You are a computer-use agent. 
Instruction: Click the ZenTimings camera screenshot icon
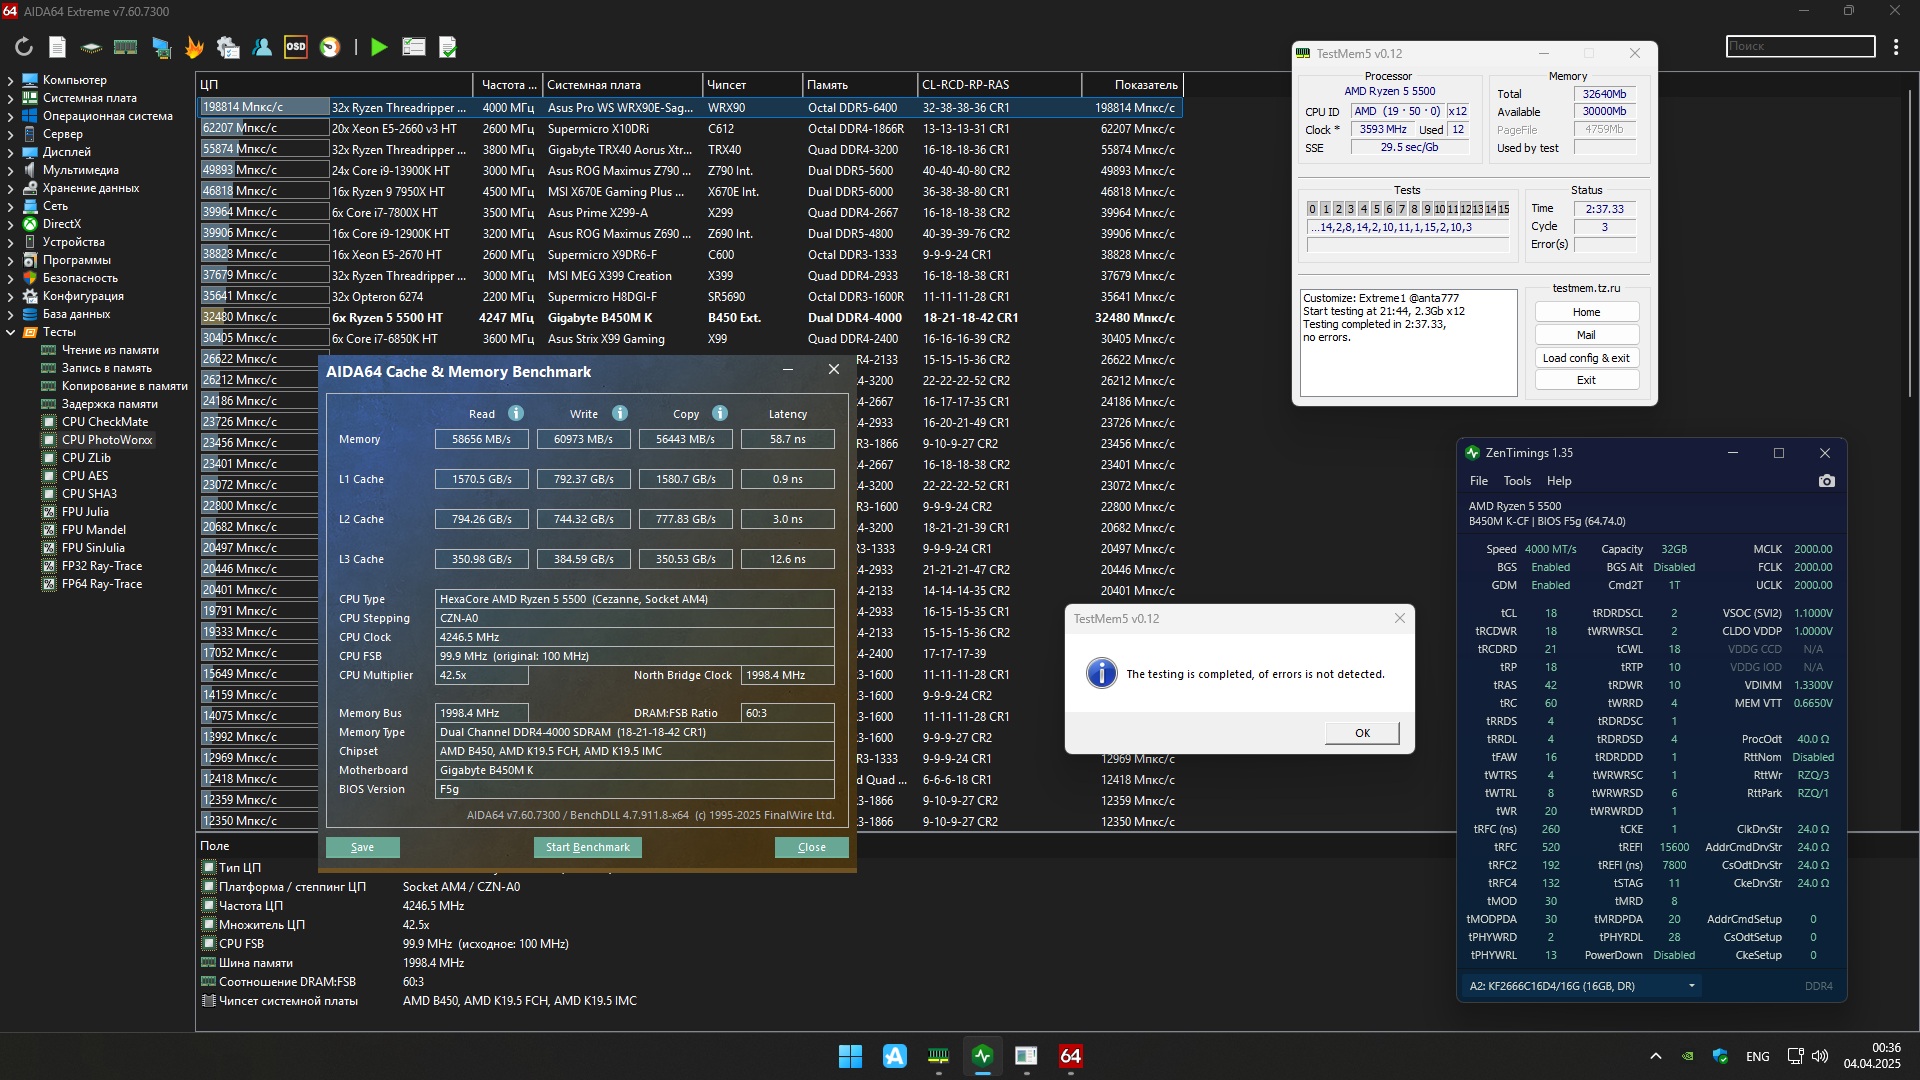(x=1826, y=481)
